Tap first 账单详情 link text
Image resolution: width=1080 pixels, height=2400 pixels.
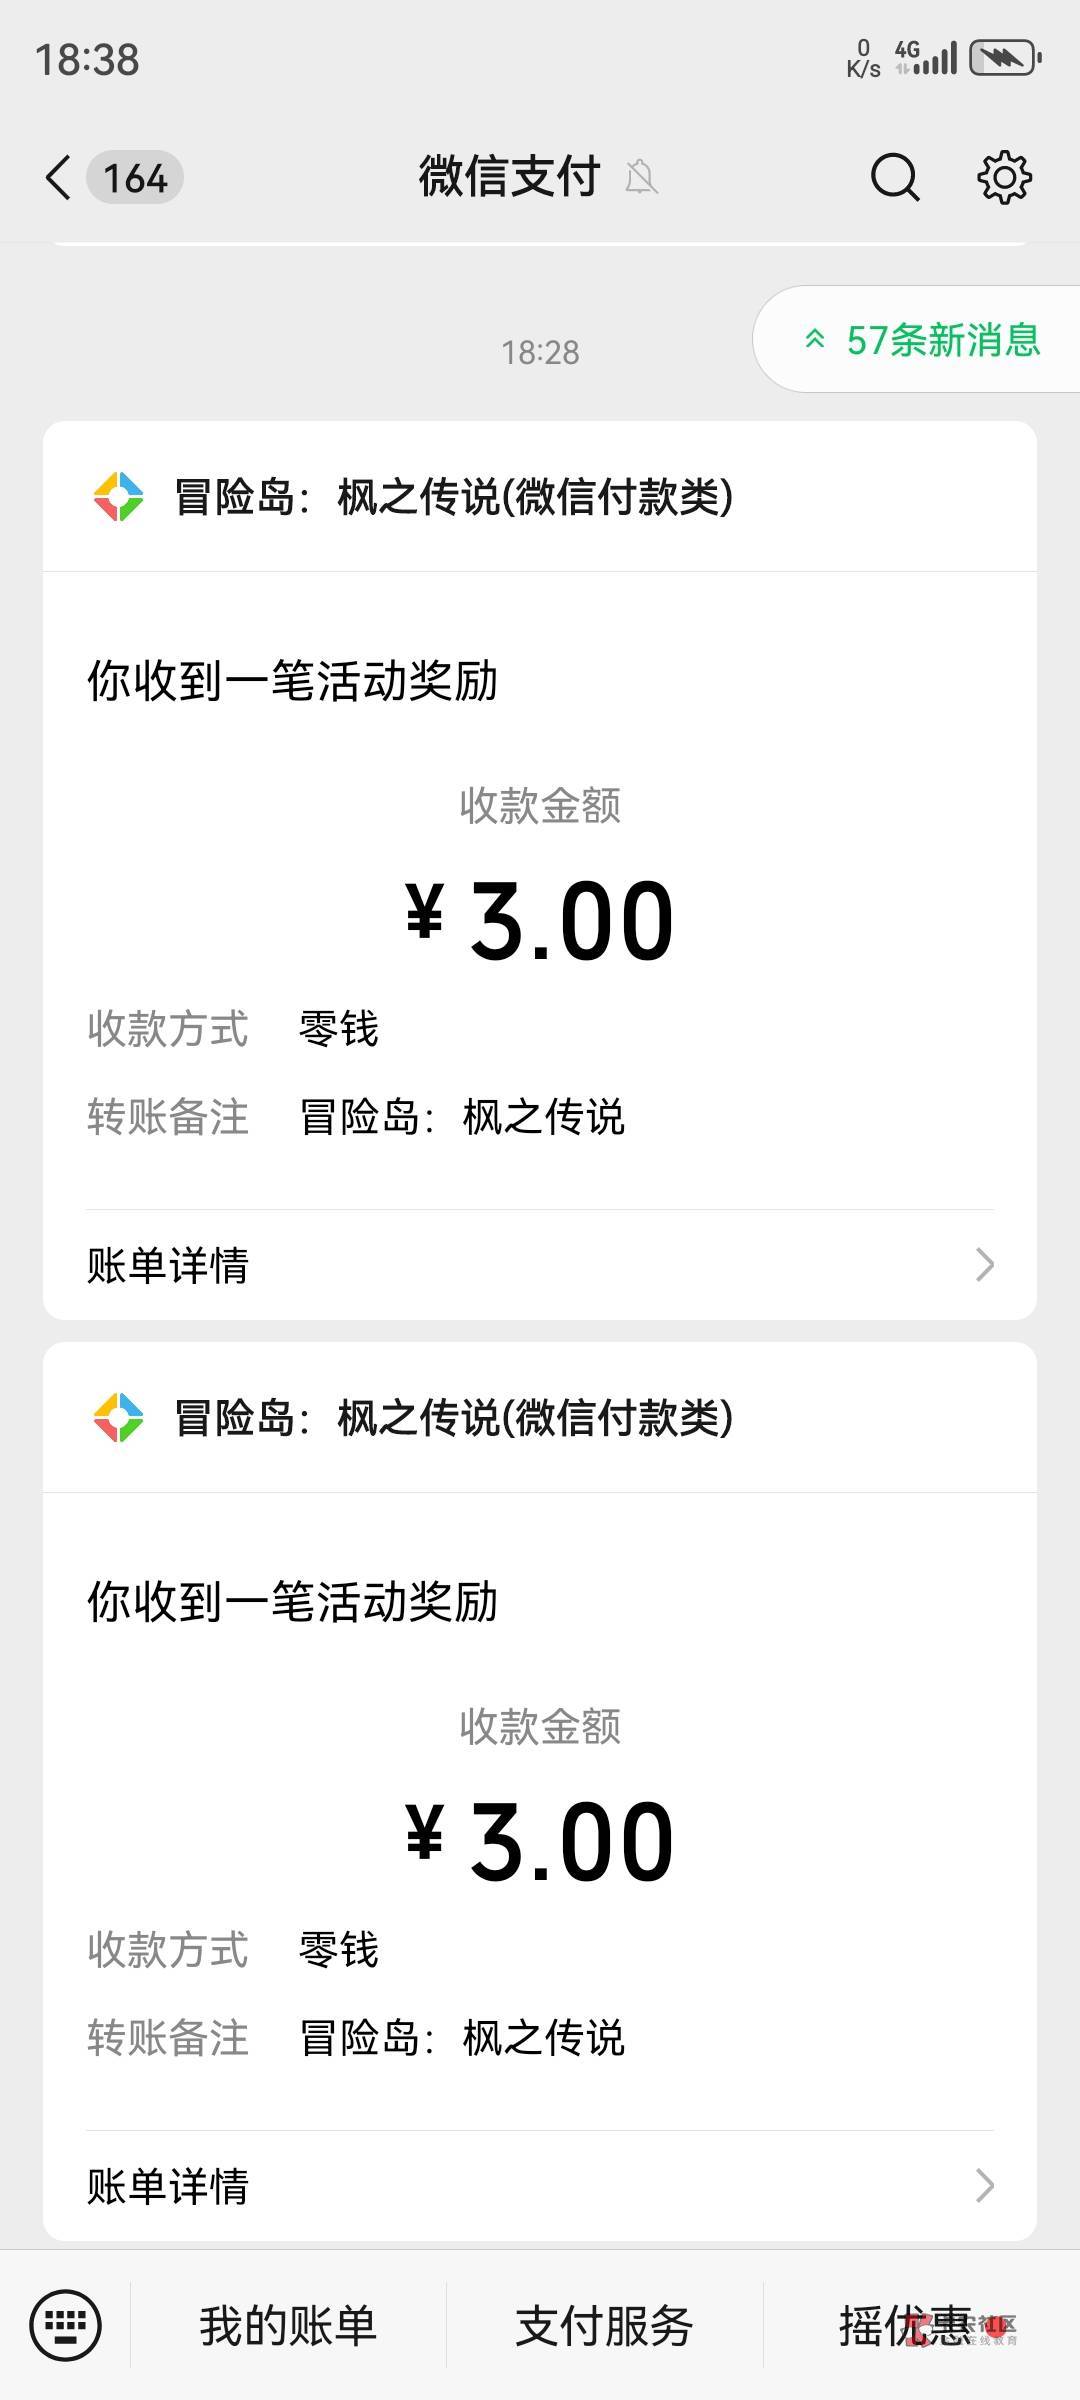point(168,1265)
